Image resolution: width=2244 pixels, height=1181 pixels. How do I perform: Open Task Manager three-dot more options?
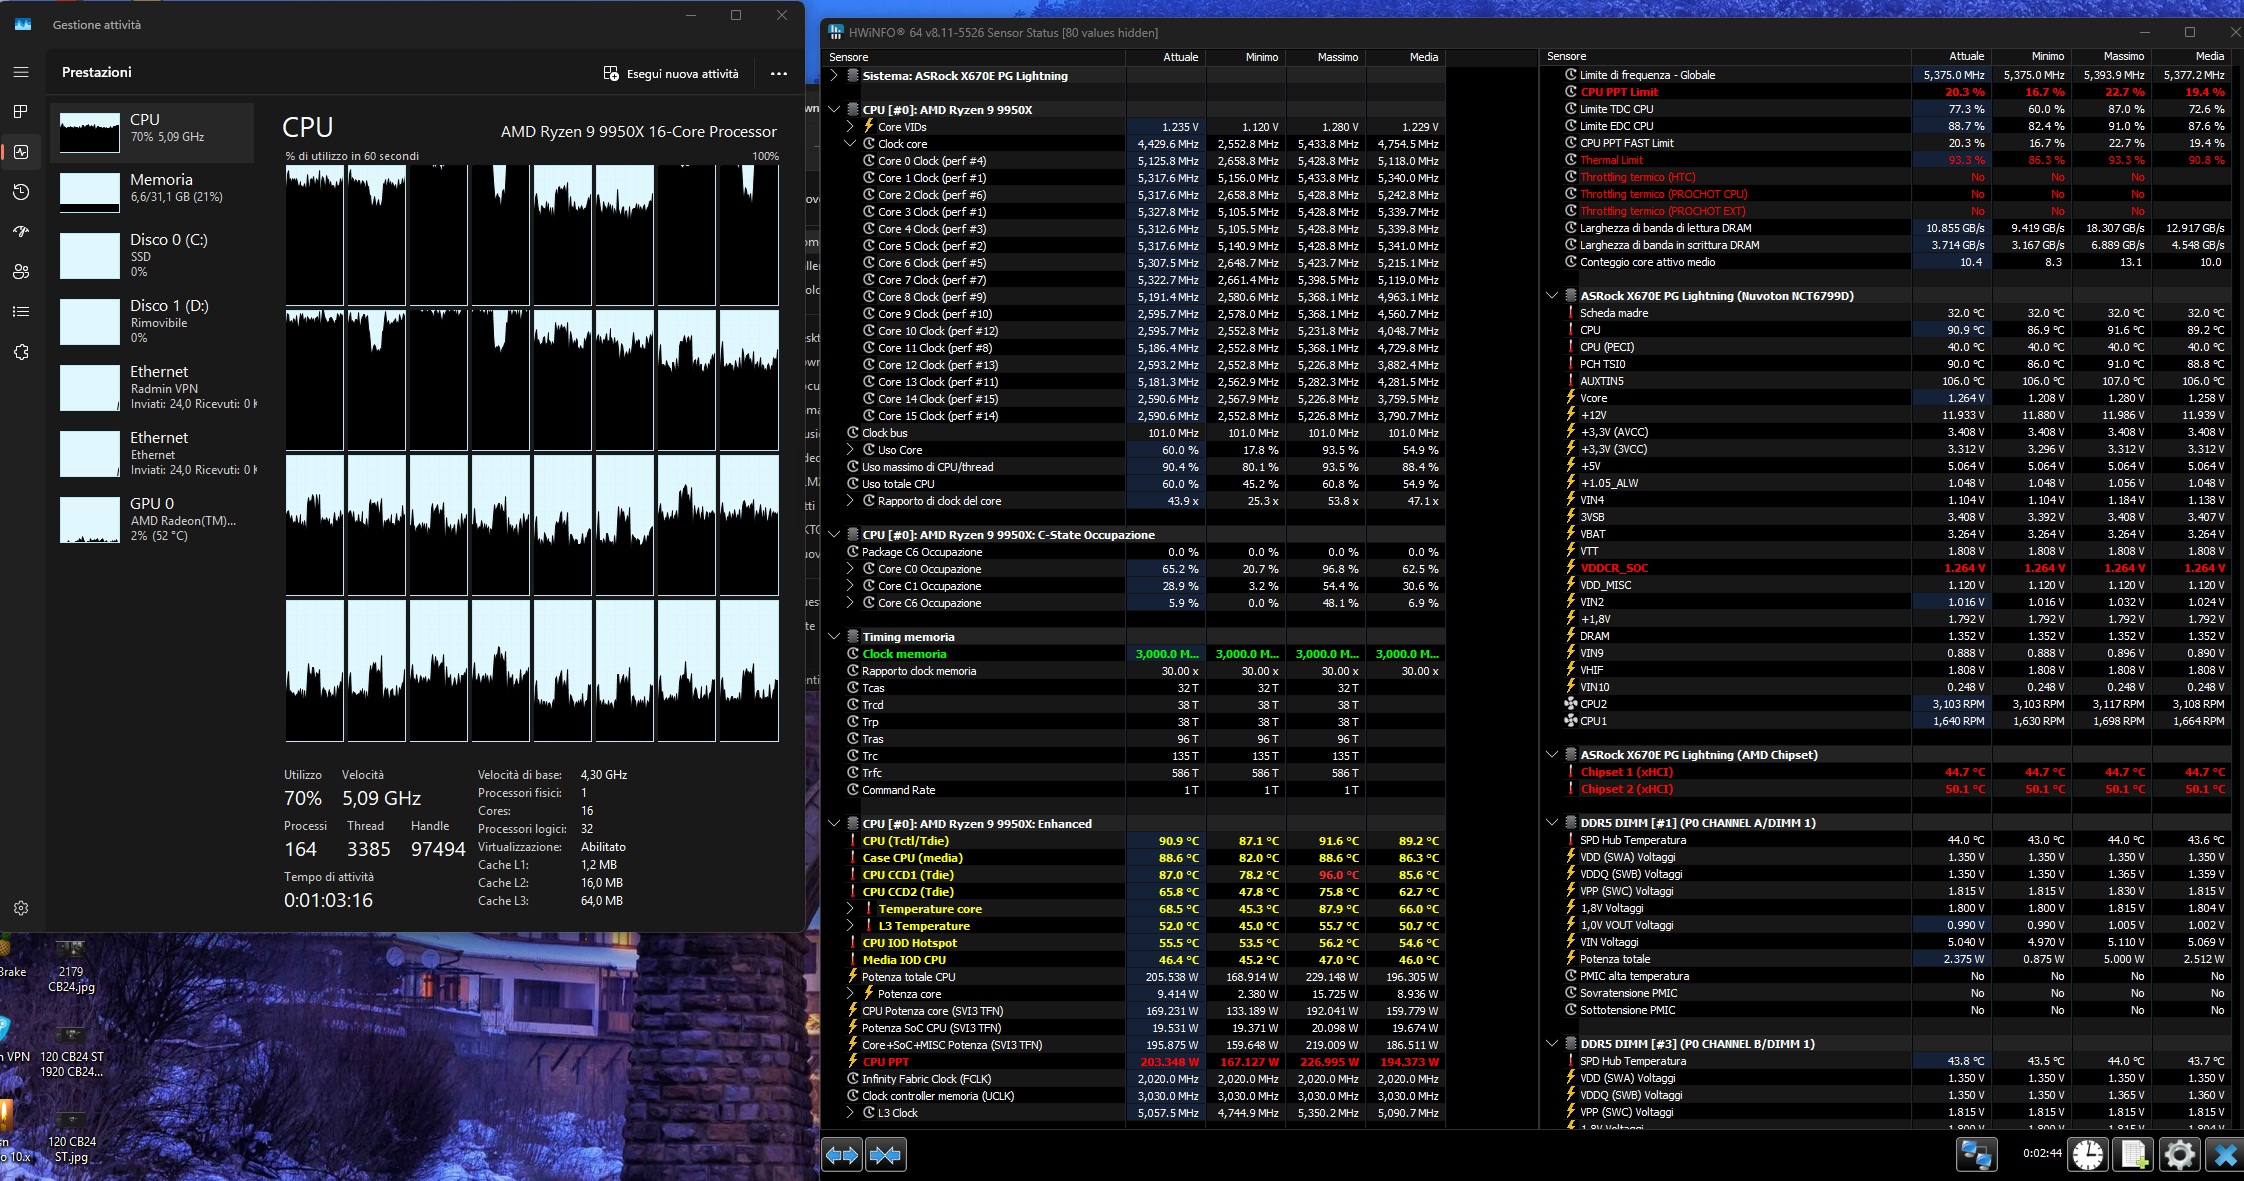pos(779,74)
